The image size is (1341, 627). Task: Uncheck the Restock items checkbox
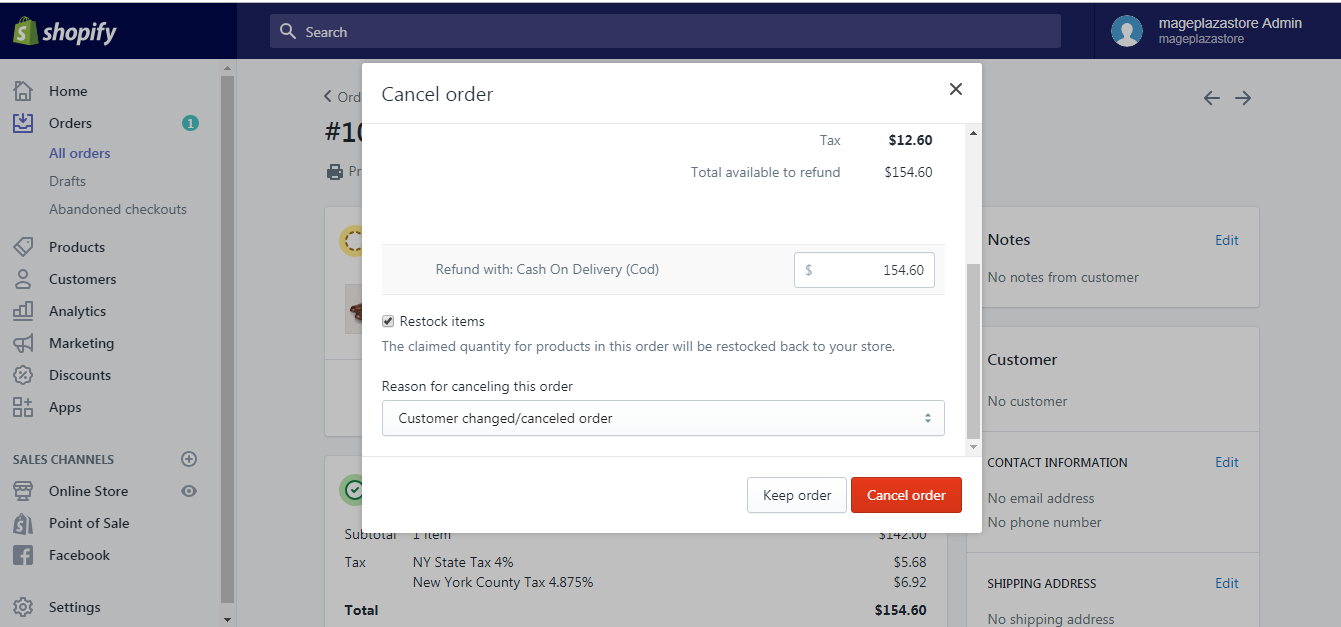coord(388,321)
